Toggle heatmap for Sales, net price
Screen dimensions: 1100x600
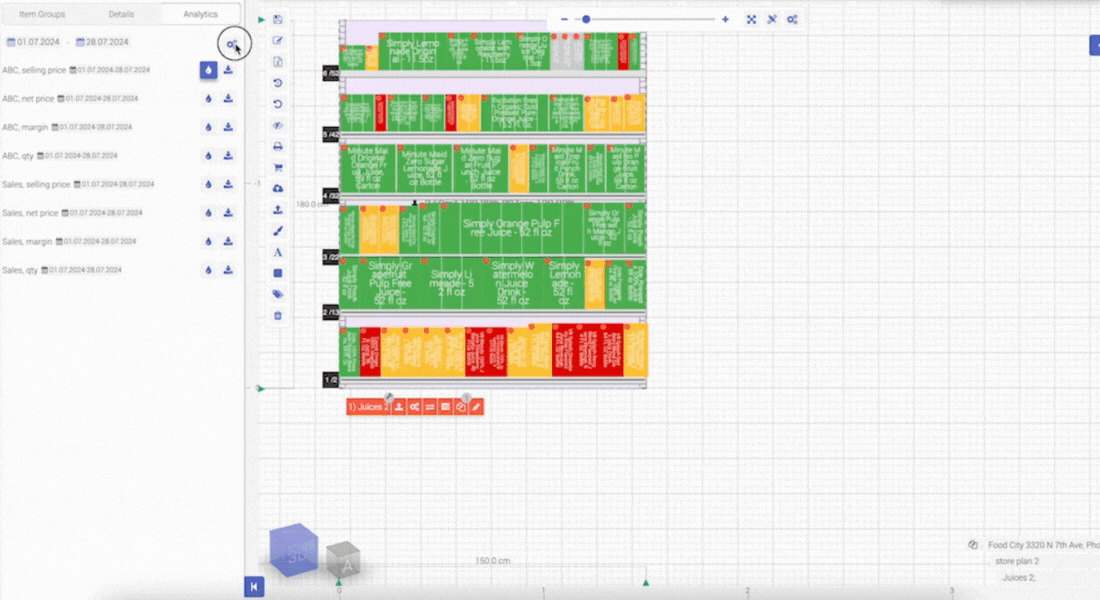(208, 213)
